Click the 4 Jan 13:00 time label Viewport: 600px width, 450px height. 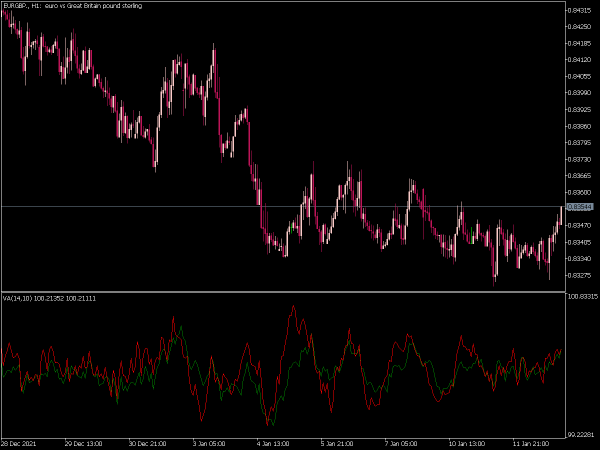pos(274,444)
